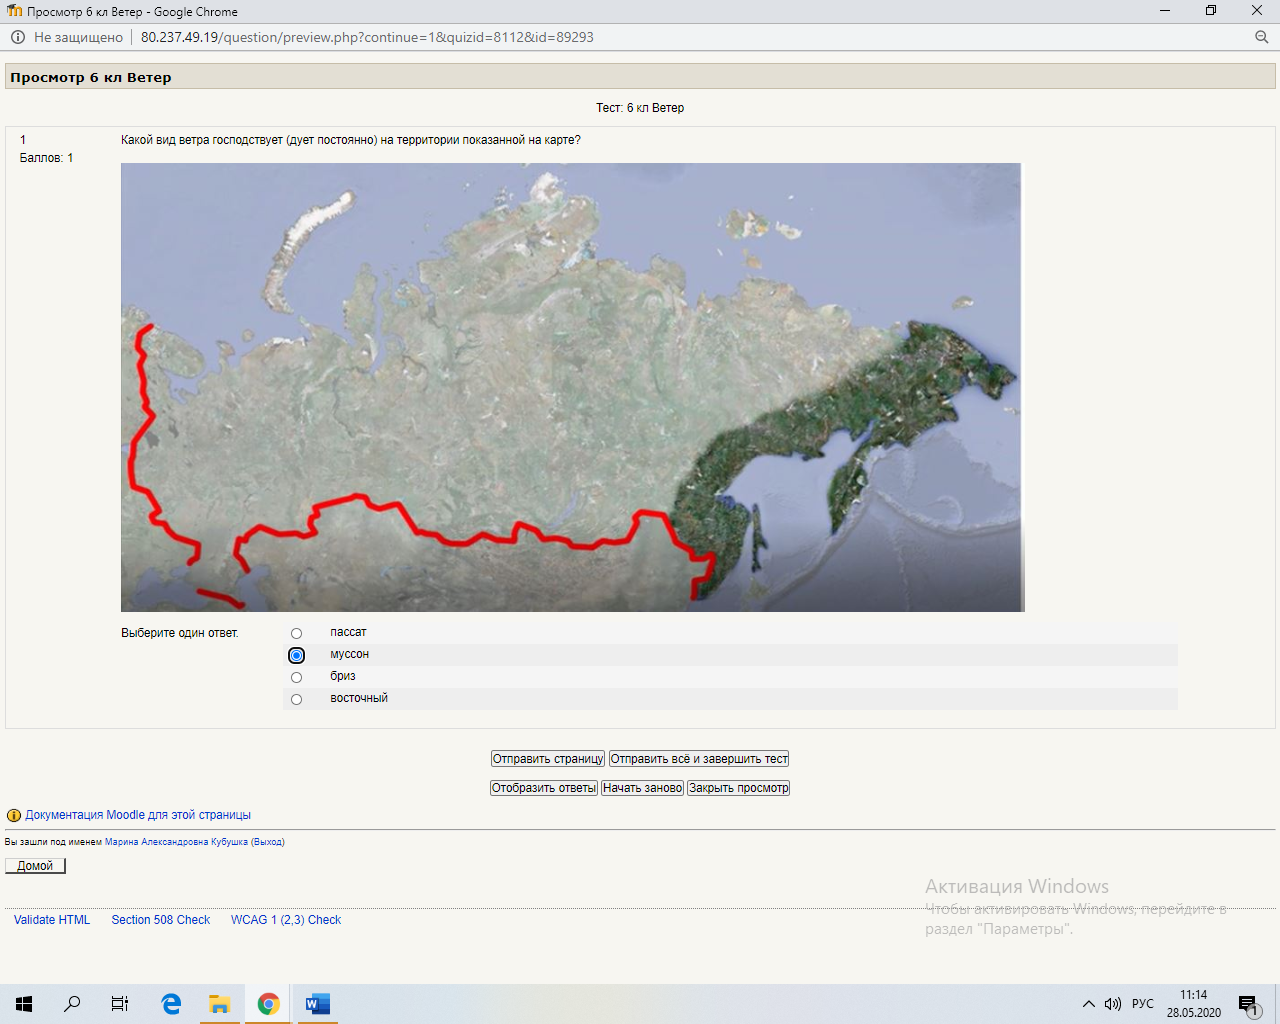Open Windows taskbar search
This screenshot has height=1024, width=1280.
[x=72, y=1004]
